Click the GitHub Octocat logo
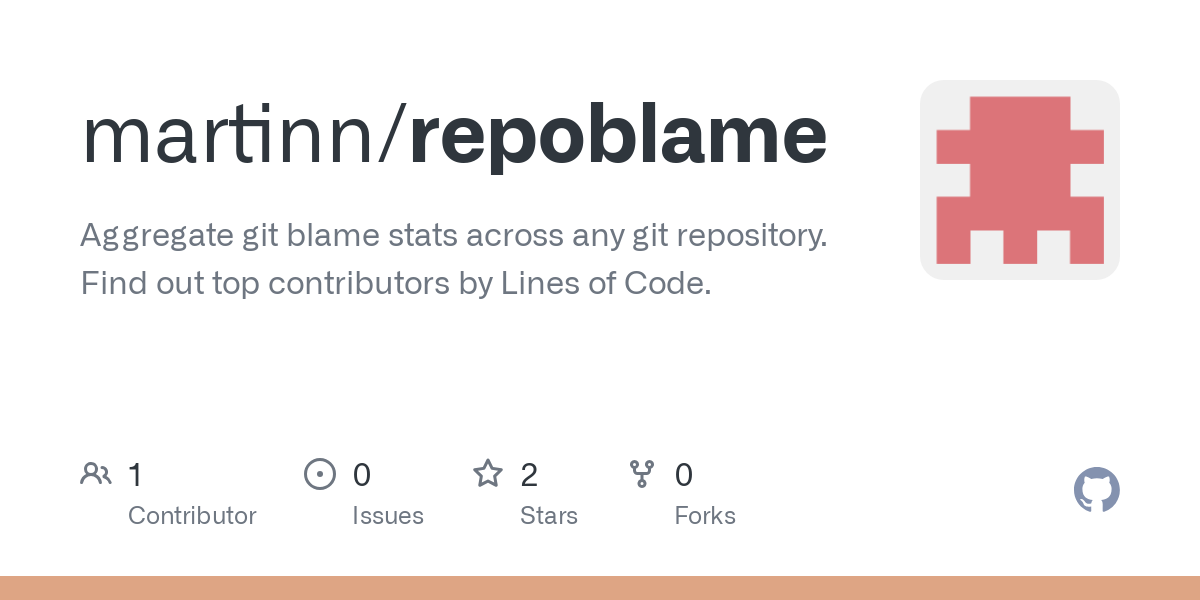Viewport: 1200px width, 600px height. click(x=1096, y=490)
